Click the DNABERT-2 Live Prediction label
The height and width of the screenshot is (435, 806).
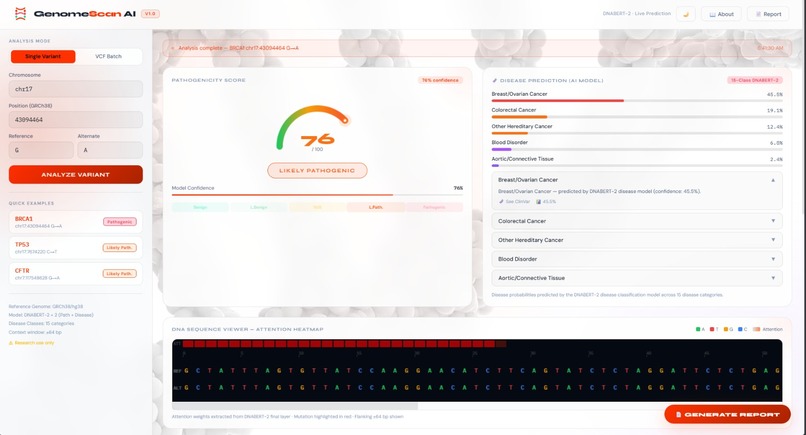pos(636,14)
